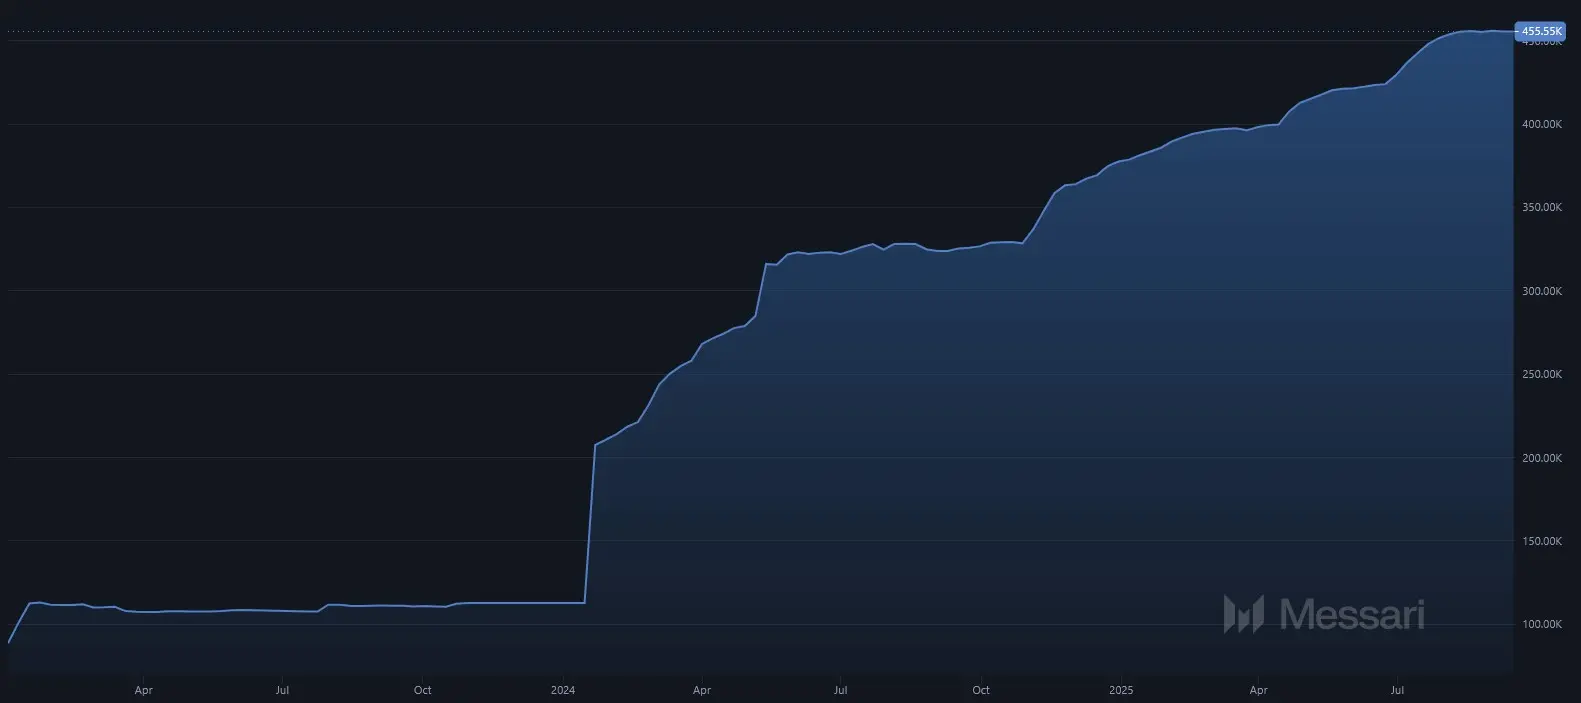Click the 2024 x-axis label
This screenshot has width=1581, height=703.
pyautogui.click(x=563, y=690)
